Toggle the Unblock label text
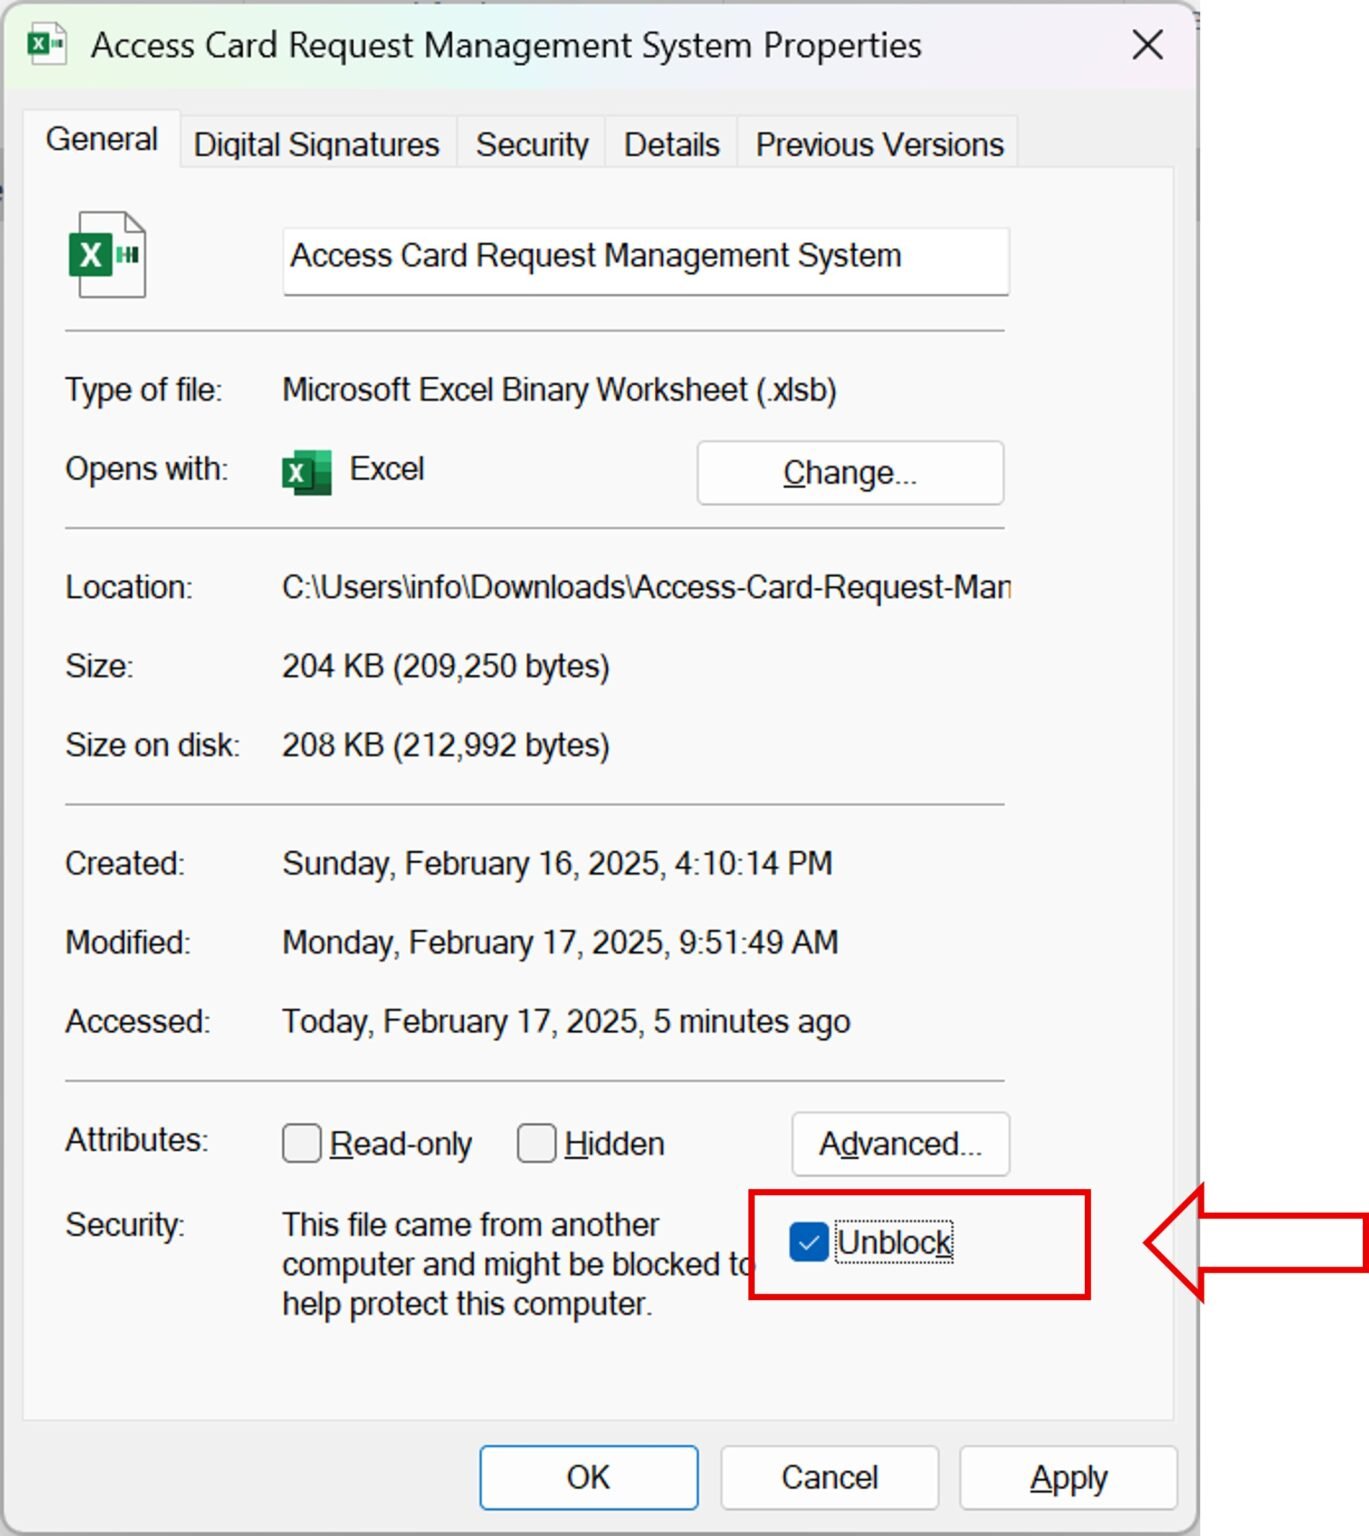1369x1536 pixels. pos(895,1242)
